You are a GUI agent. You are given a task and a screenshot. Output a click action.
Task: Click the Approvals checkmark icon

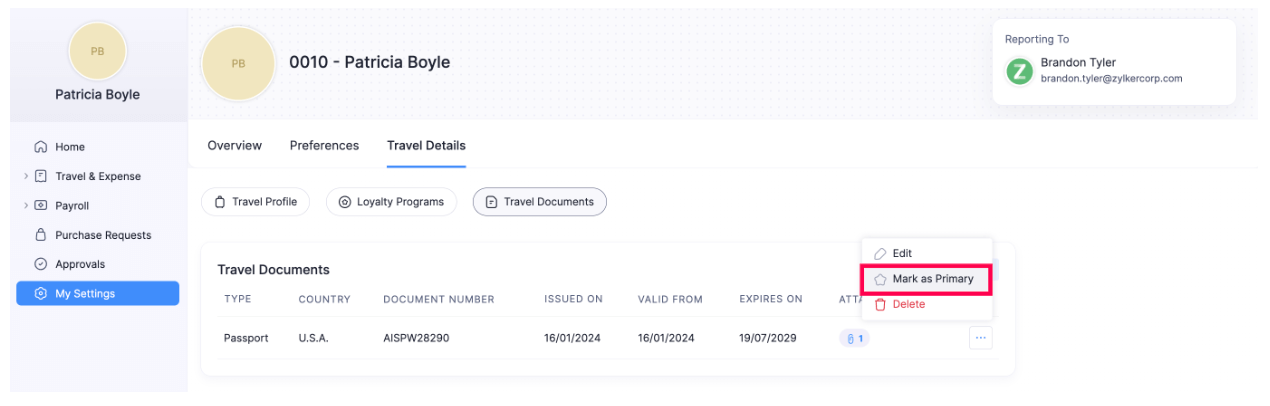pyautogui.click(x=41, y=264)
